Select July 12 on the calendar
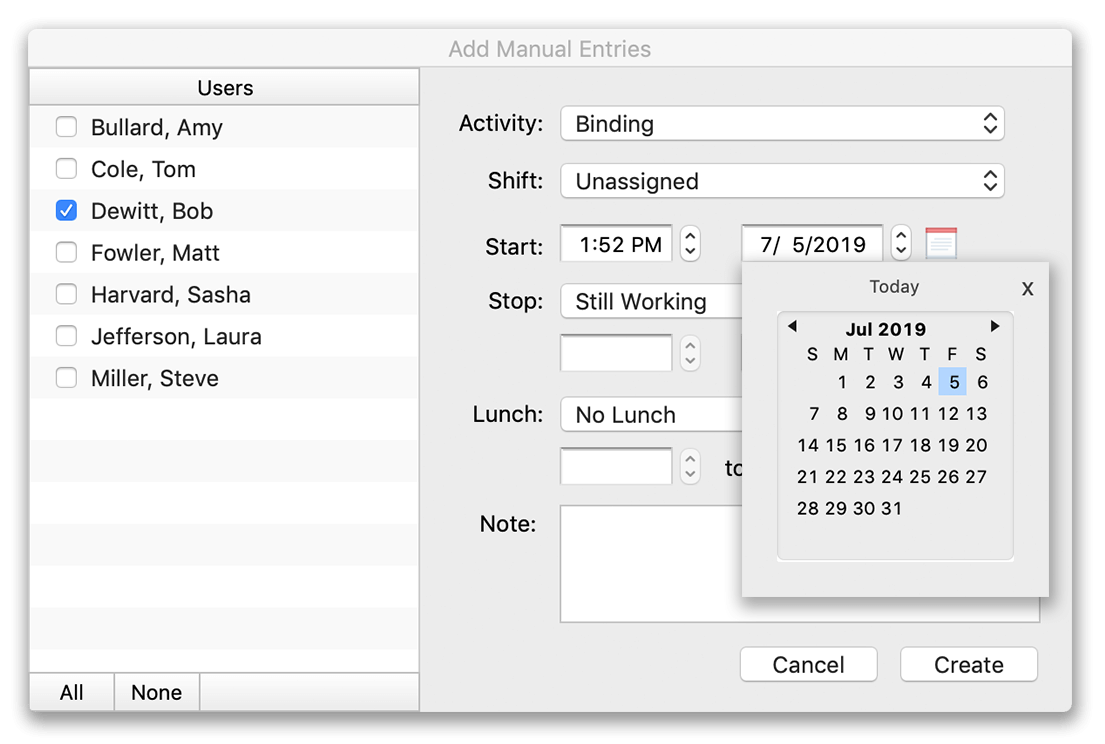 pyautogui.click(x=948, y=413)
